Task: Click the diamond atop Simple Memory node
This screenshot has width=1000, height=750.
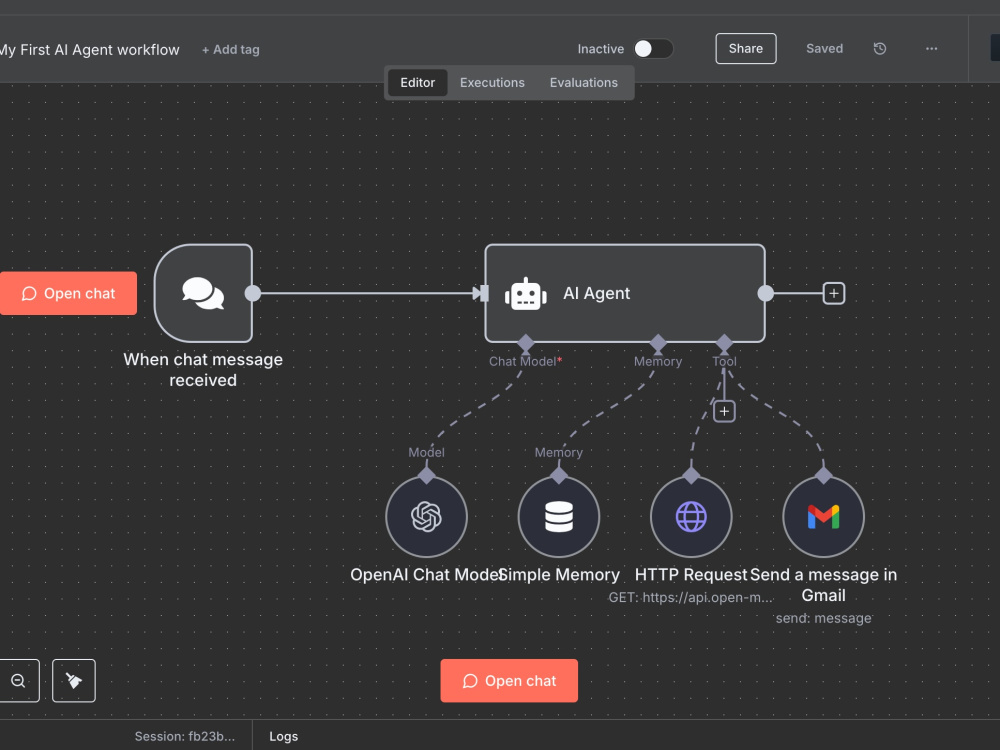Action: point(559,475)
